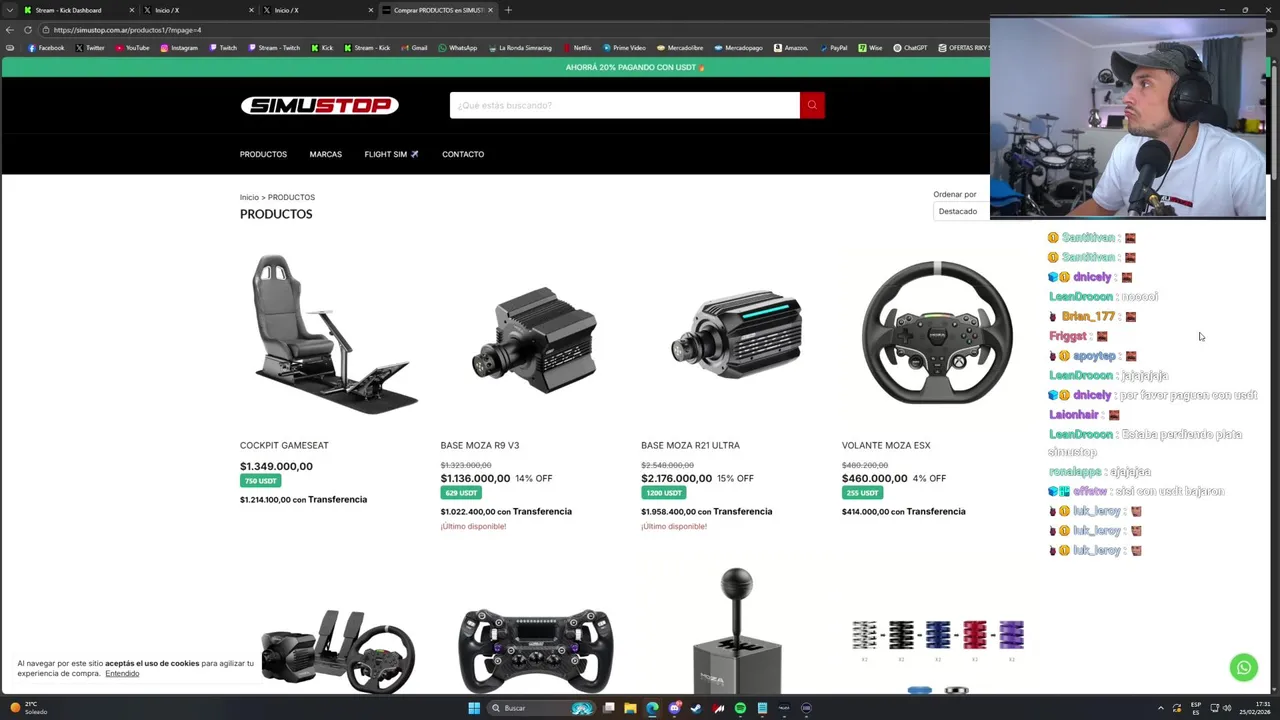
Task: Open VOLANTE MOZA ESX product title
Action: click(x=886, y=445)
